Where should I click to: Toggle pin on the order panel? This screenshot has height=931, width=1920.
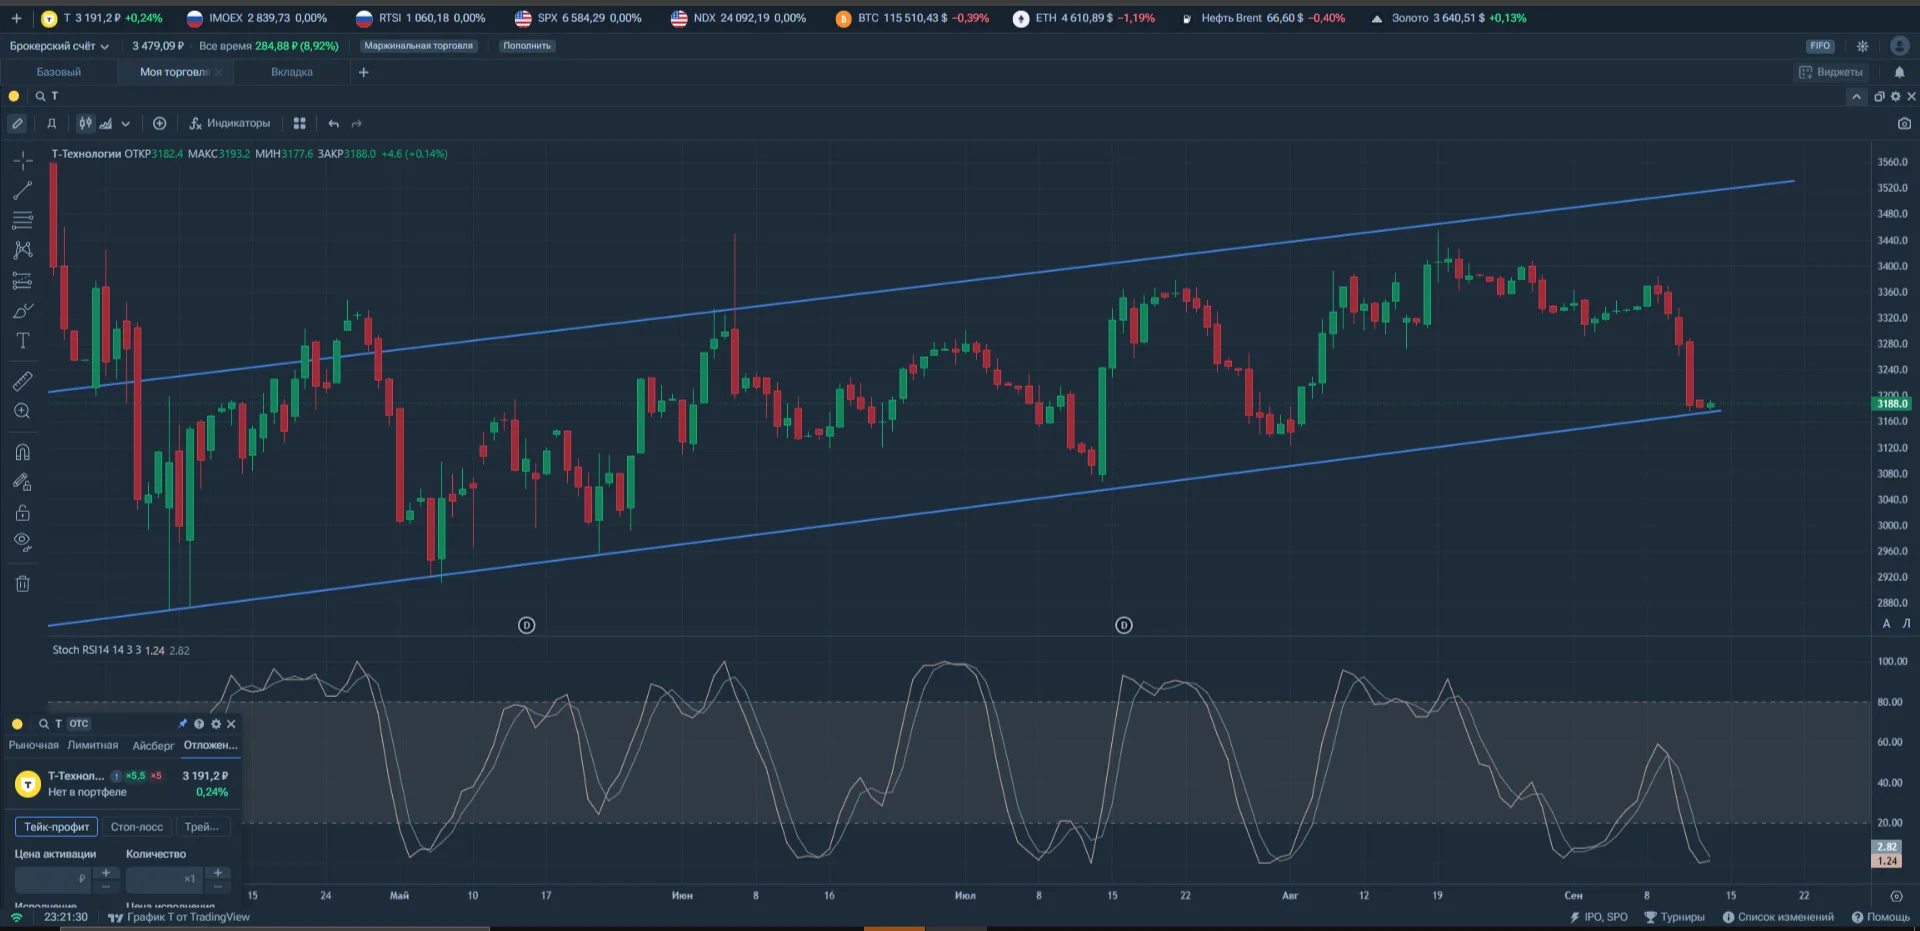point(182,724)
